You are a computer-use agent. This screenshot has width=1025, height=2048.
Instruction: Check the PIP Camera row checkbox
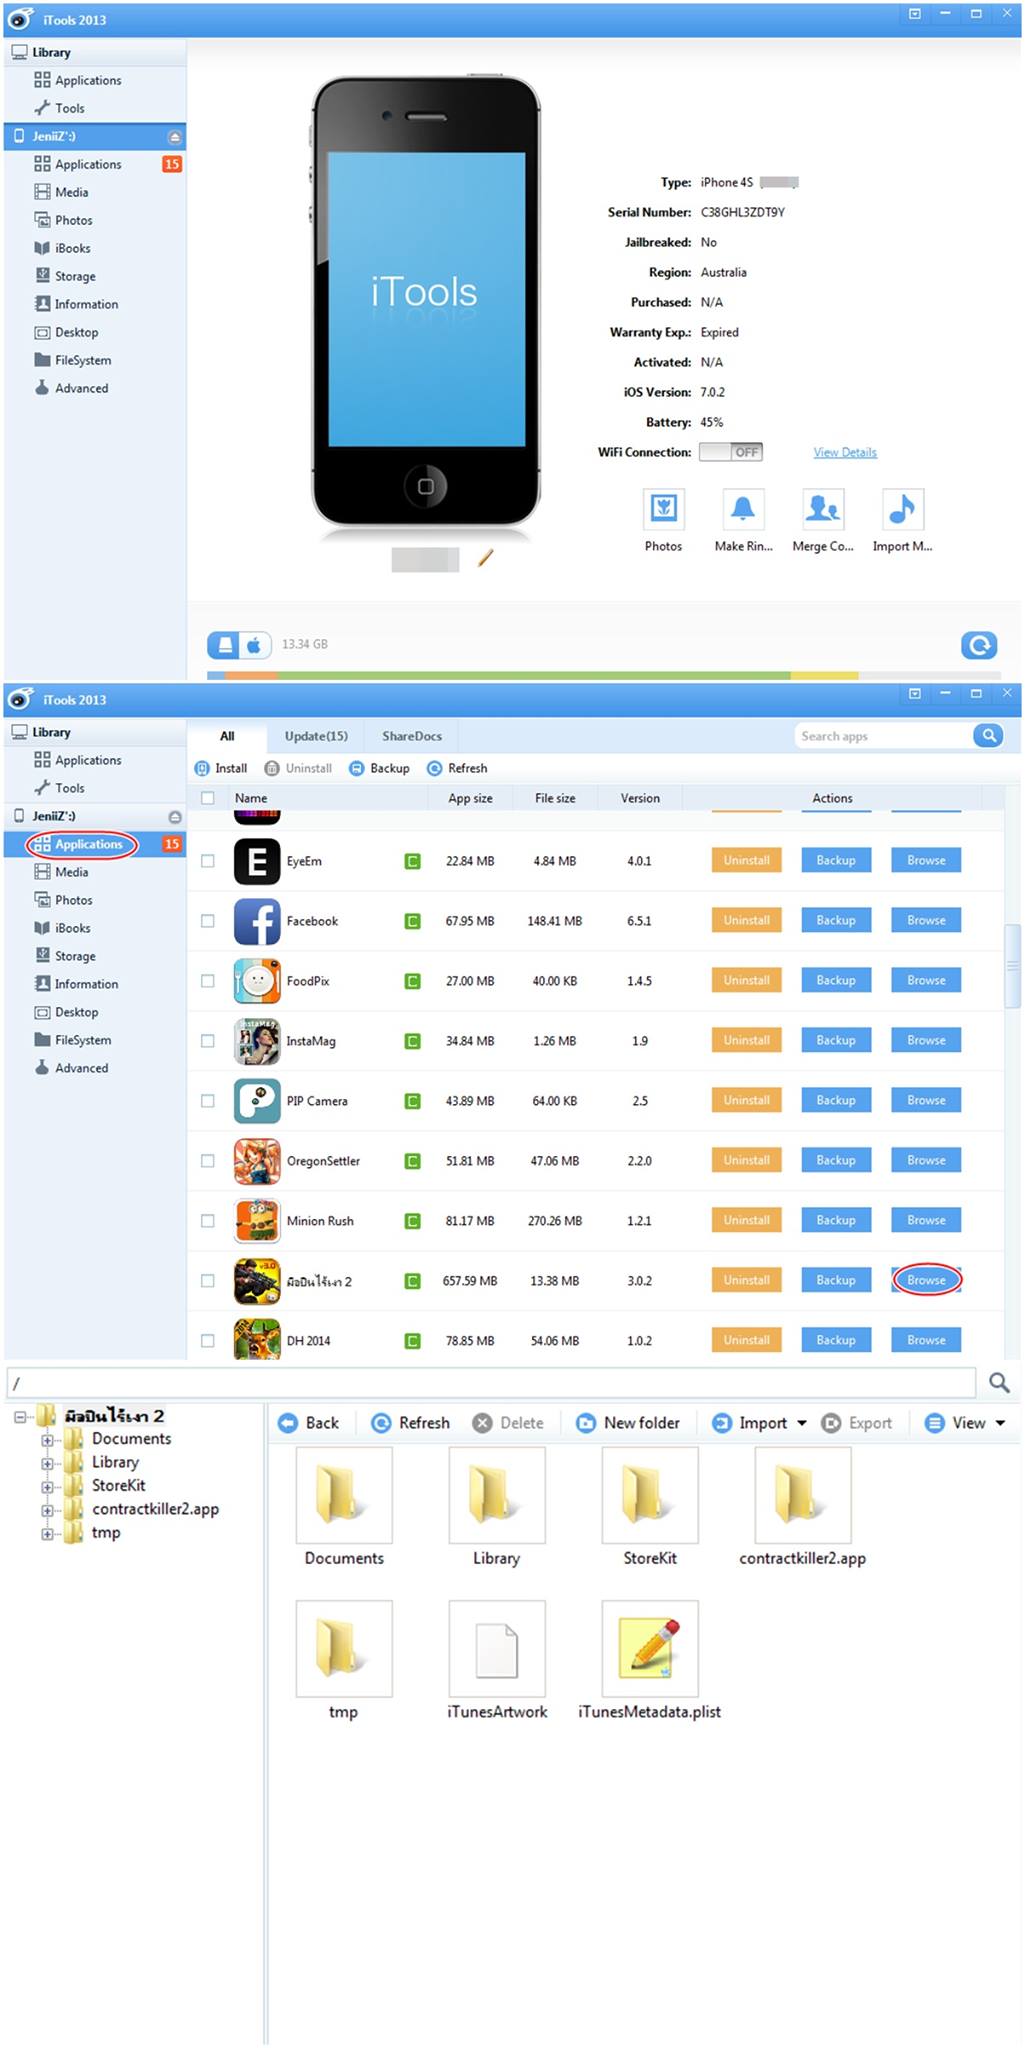[x=208, y=1101]
